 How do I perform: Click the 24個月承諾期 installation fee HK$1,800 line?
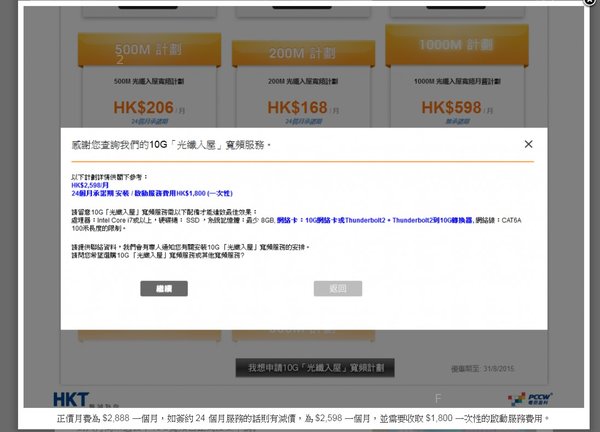pyautogui.click(x=152, y=193)
